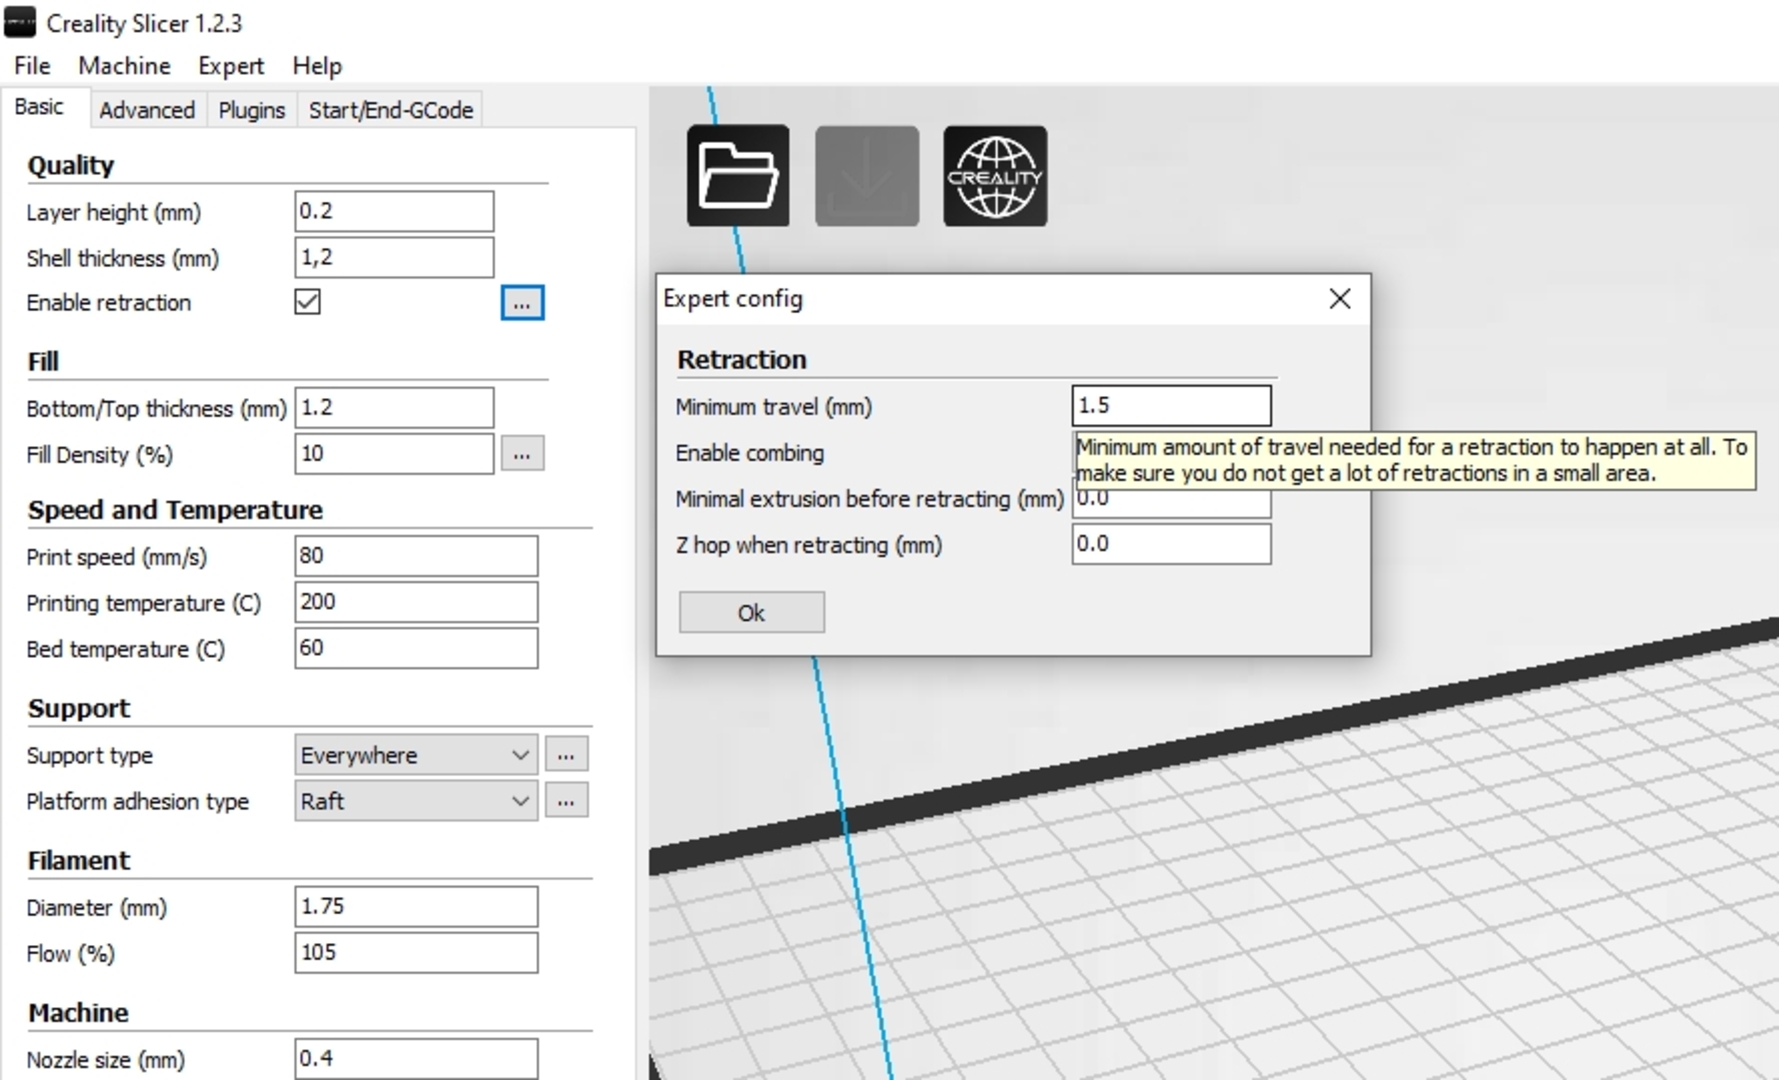Click the Fill Density input field
Screen dimensions: 1779x1080
coord(394,454)
